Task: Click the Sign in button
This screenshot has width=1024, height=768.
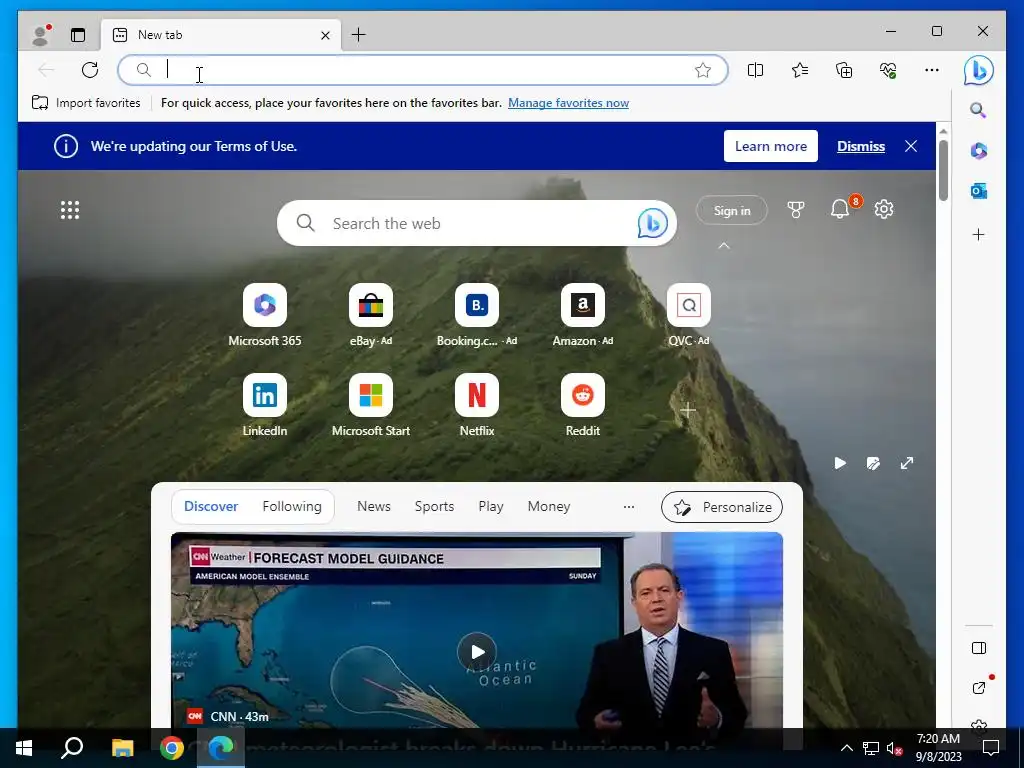Action: [x=731, y=210]
